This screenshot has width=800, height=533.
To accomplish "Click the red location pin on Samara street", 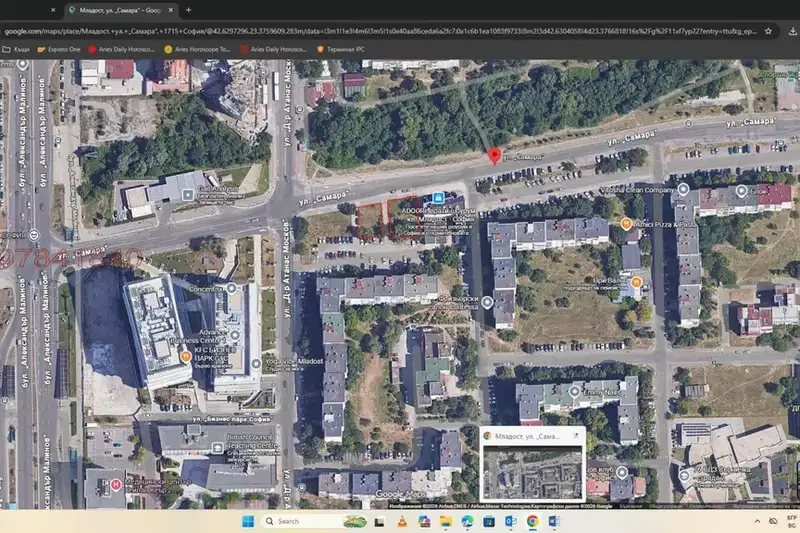I will [x=494, y=156].
